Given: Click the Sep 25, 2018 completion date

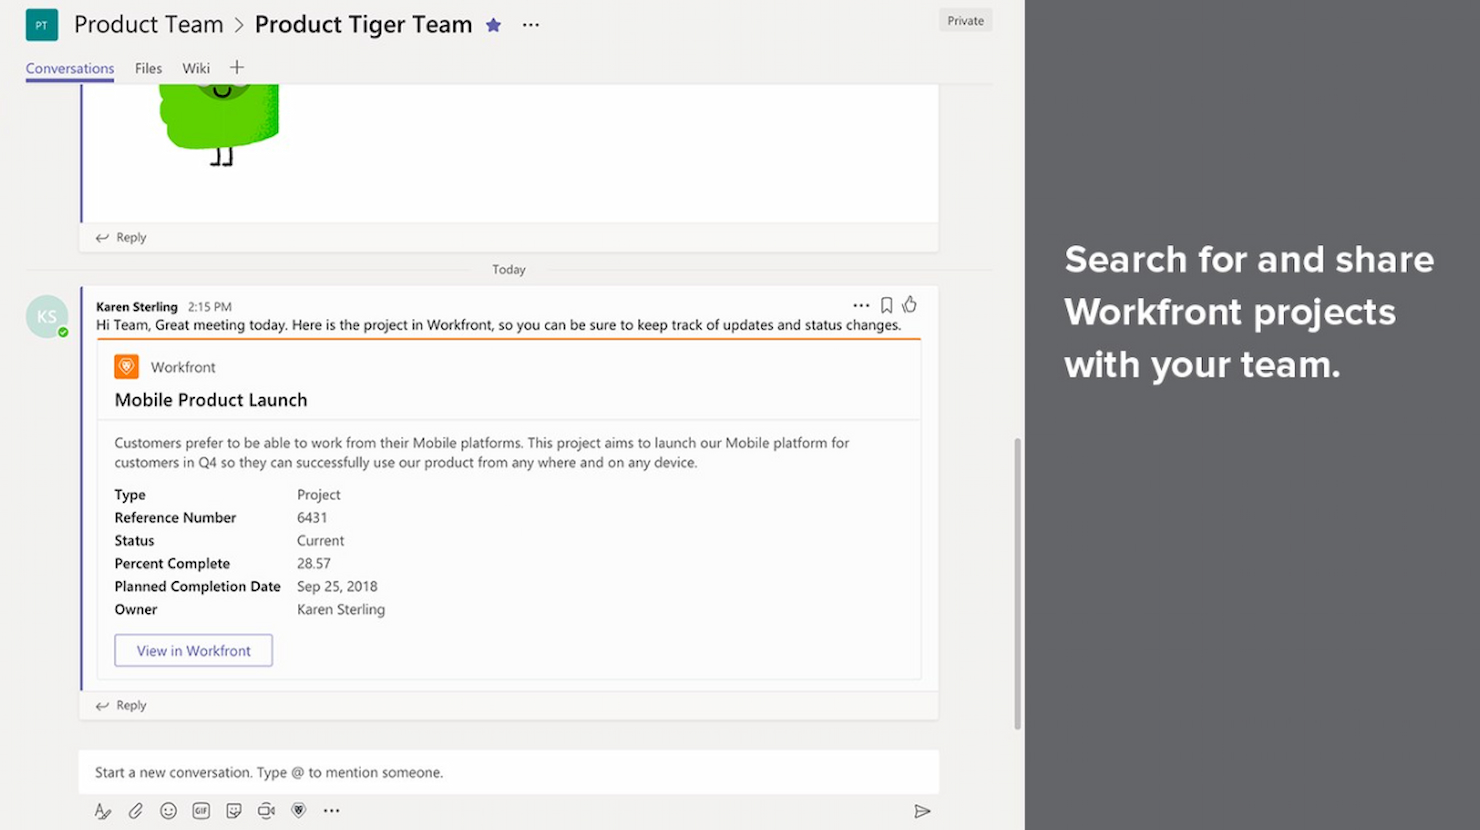Looking at the screenshot, I should pyautogui.click(x=337, y=586).
